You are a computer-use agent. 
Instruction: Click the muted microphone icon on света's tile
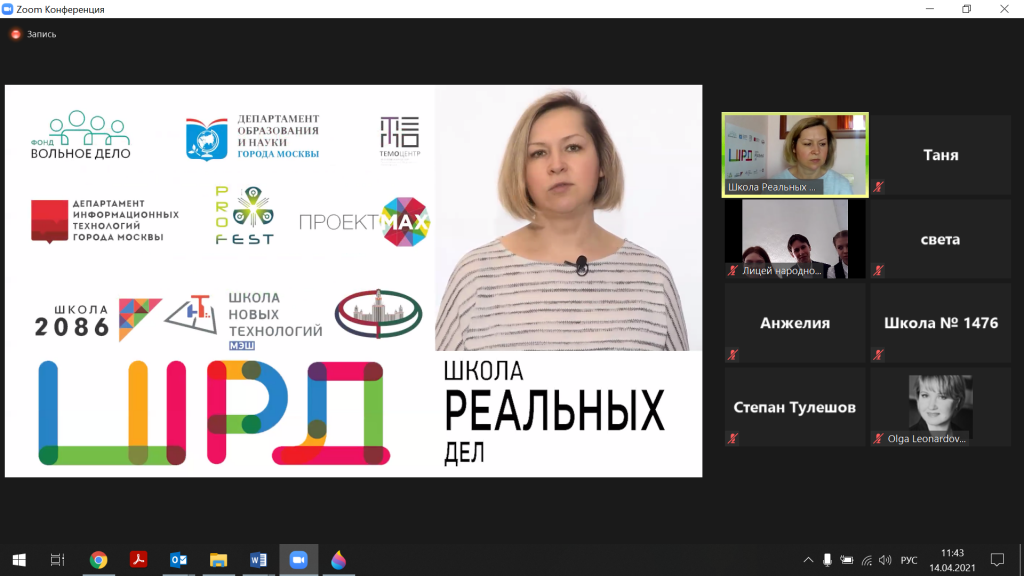coord(878,271)
